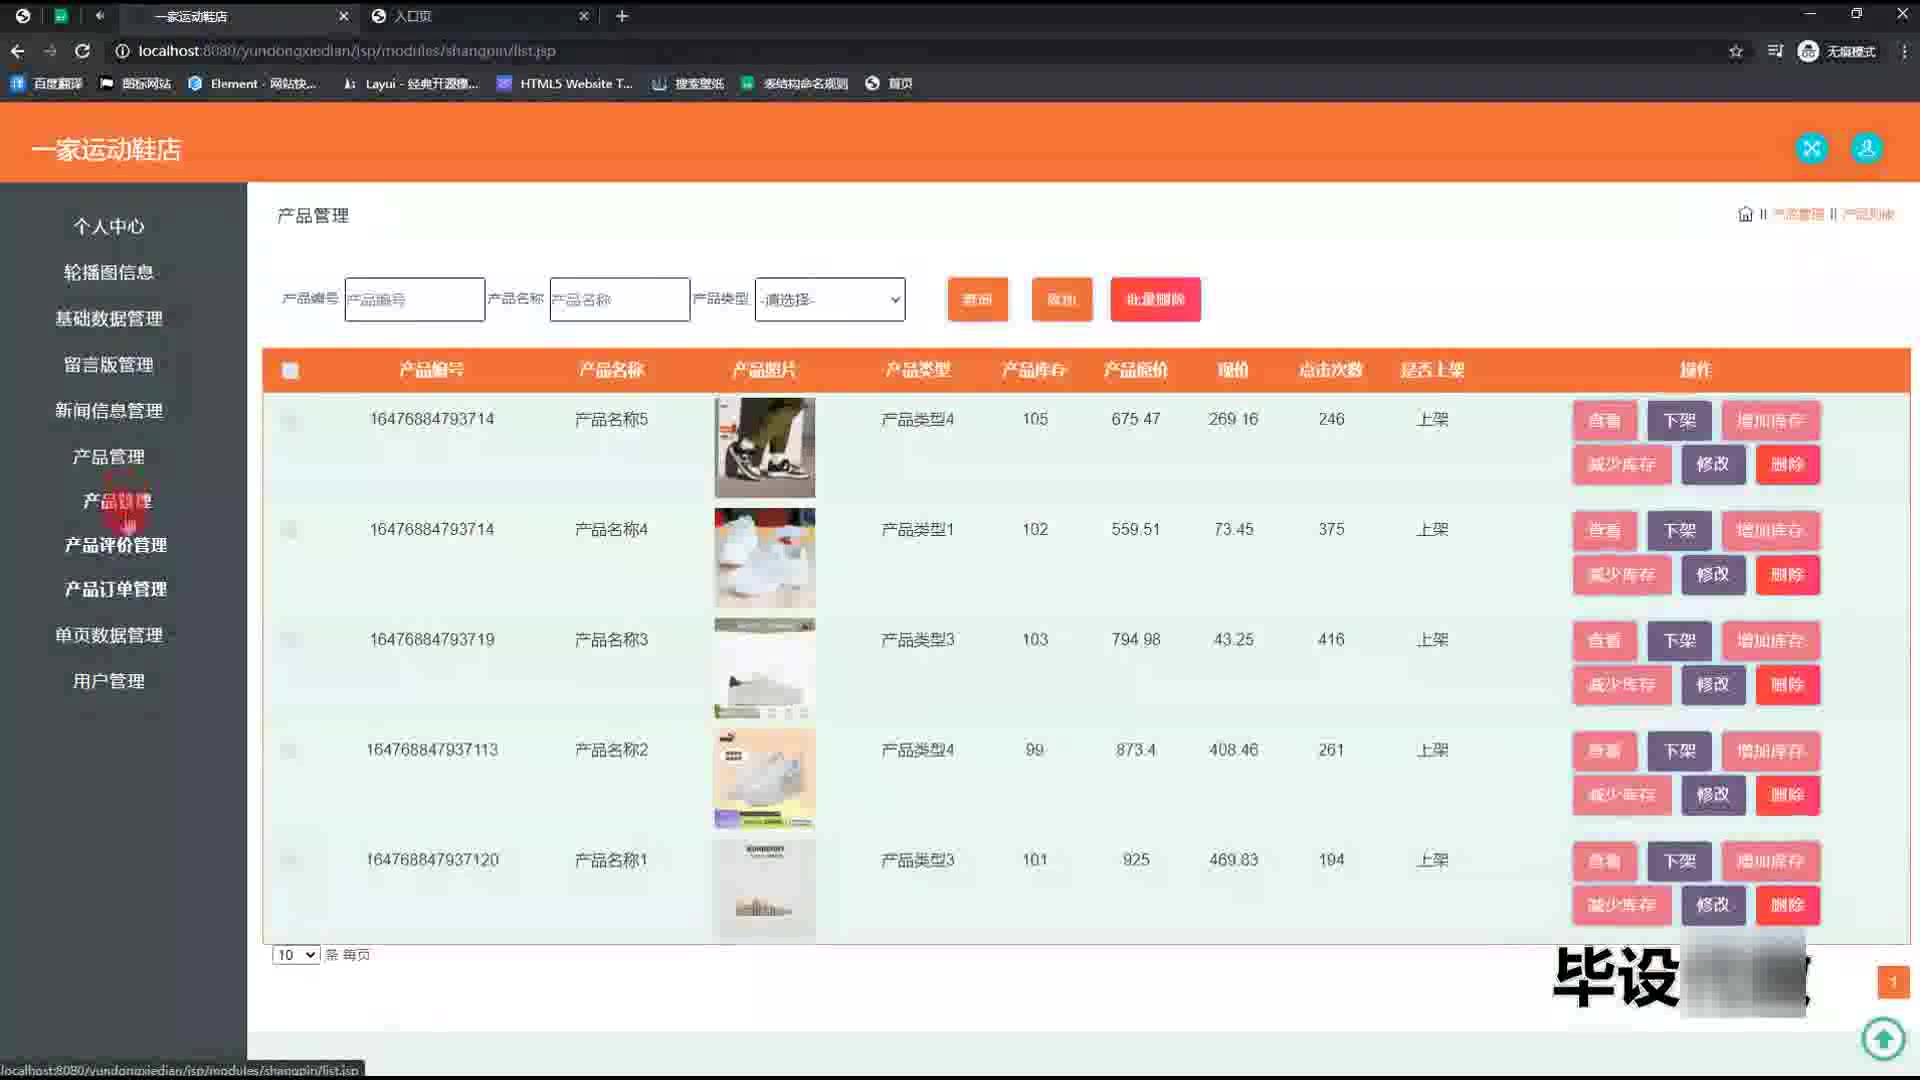Click 修改 for 产品名称1
Image resolution: width=1920 pixels, height=1080 pixels.
1712,905
